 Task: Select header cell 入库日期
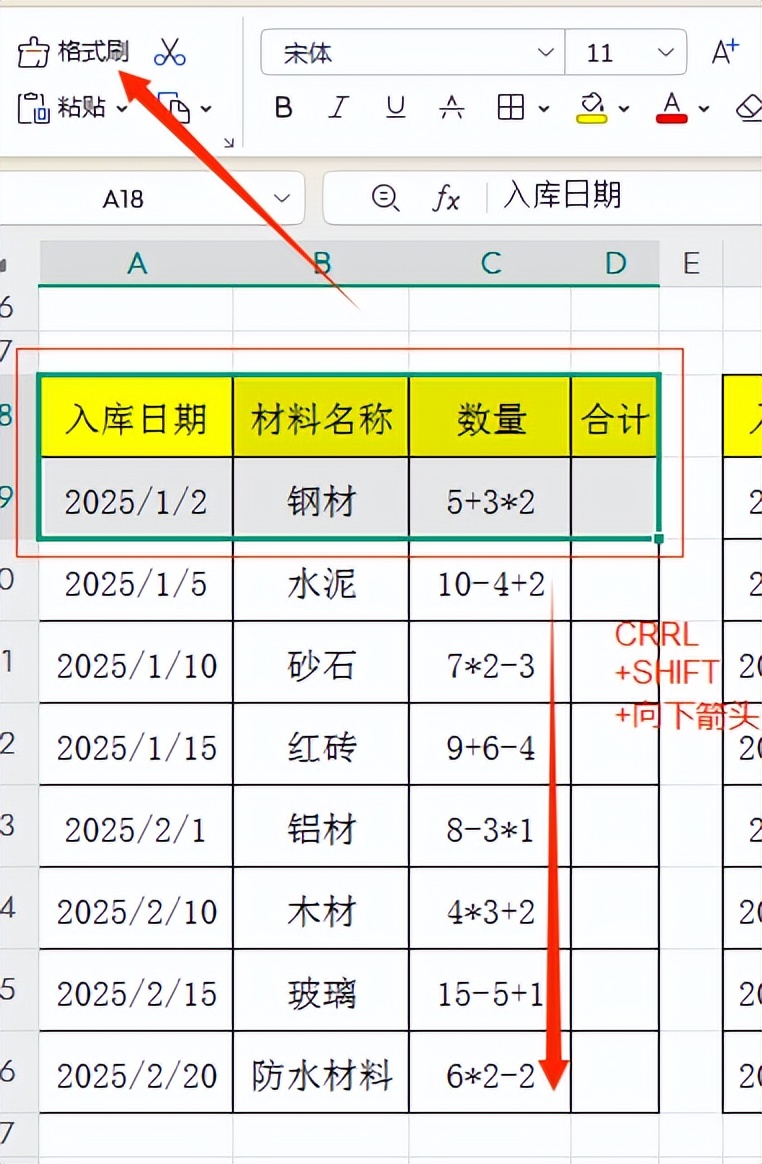click(x=137, y=417)
